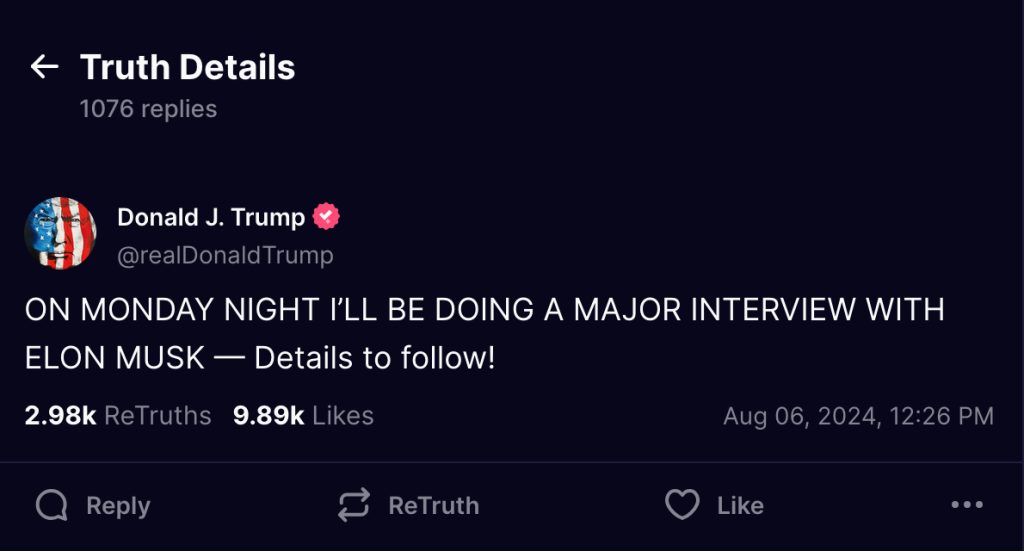This screenshot has height=551, width=1024.
Task: Click the speech bubble Reply icon
Action: [52, 505]
